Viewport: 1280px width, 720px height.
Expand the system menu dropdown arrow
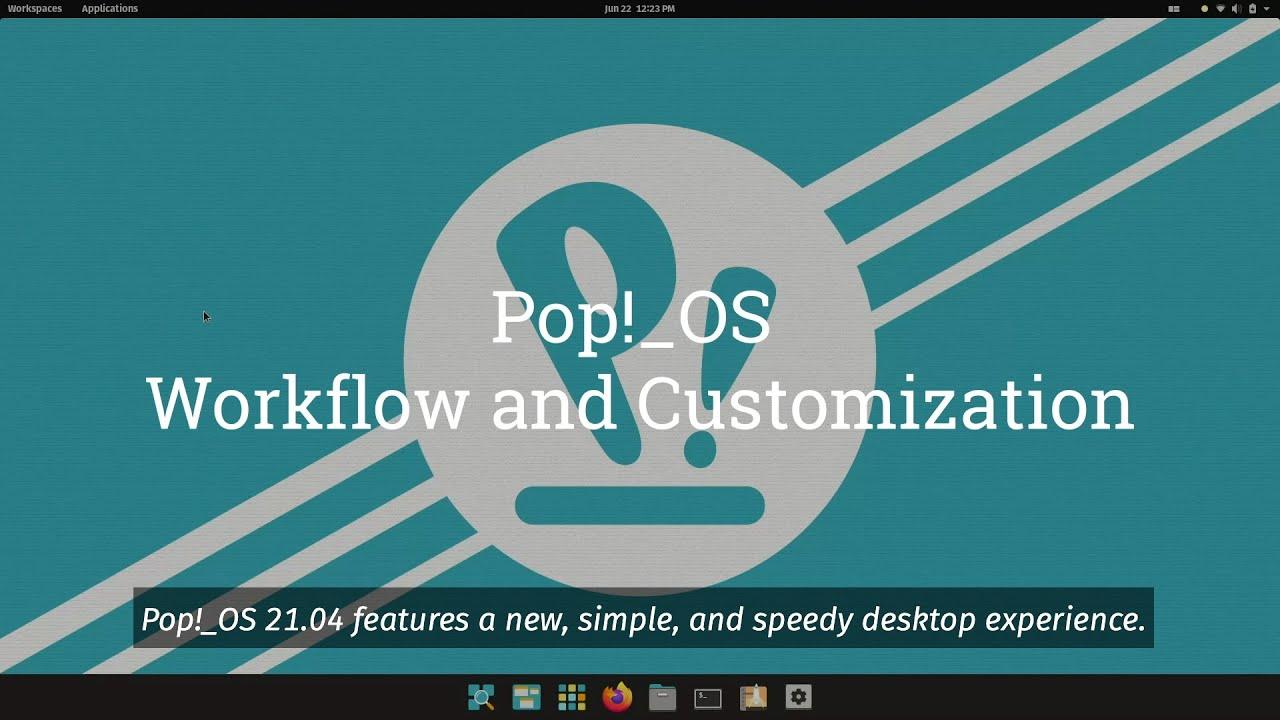(x=1267, y=9)
